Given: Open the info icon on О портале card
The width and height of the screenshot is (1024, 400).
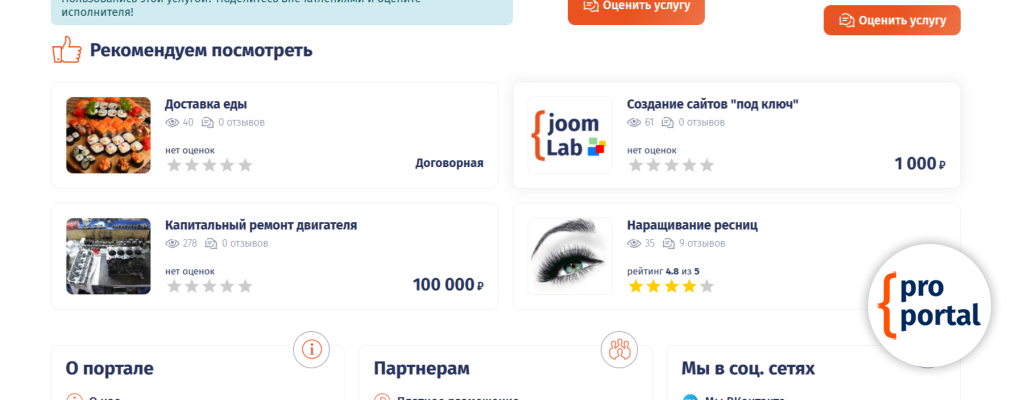Looking at the screenshot, I should tap(312, 350).
